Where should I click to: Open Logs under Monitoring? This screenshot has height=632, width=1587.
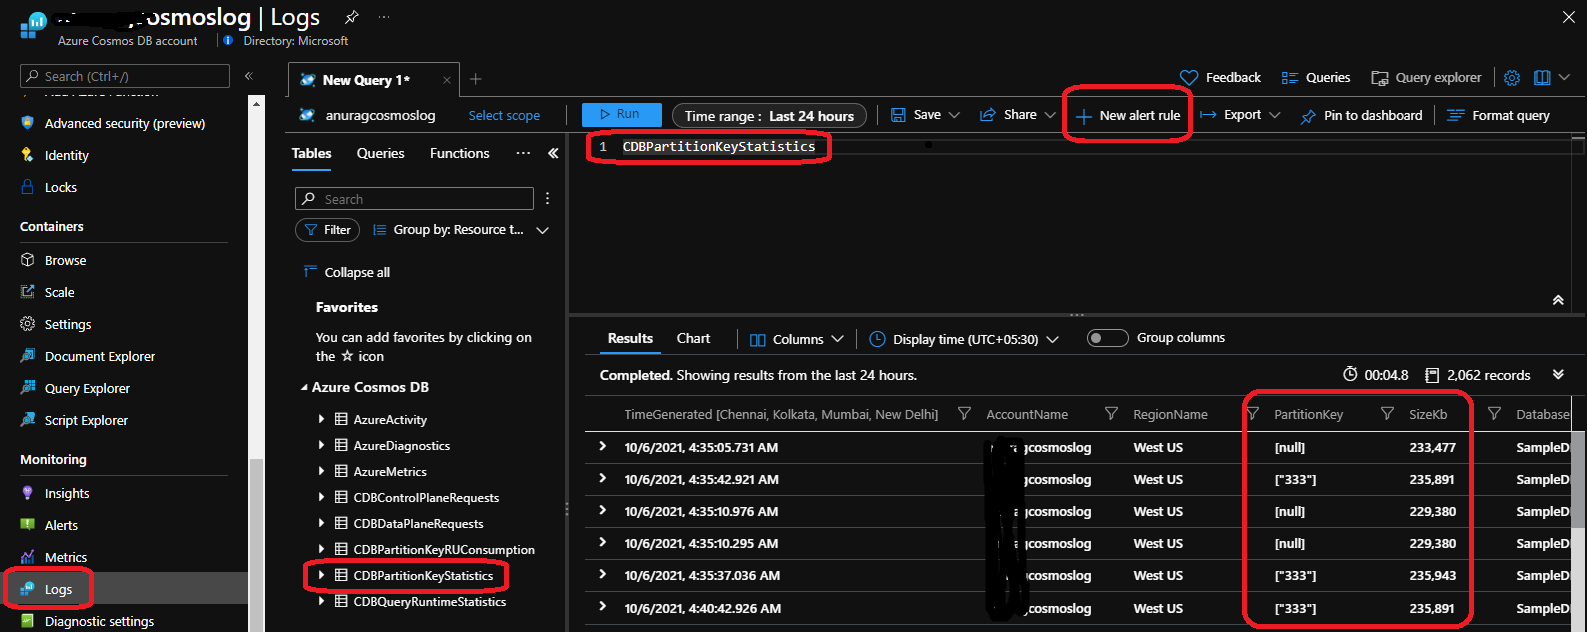[x=58, y=589]
